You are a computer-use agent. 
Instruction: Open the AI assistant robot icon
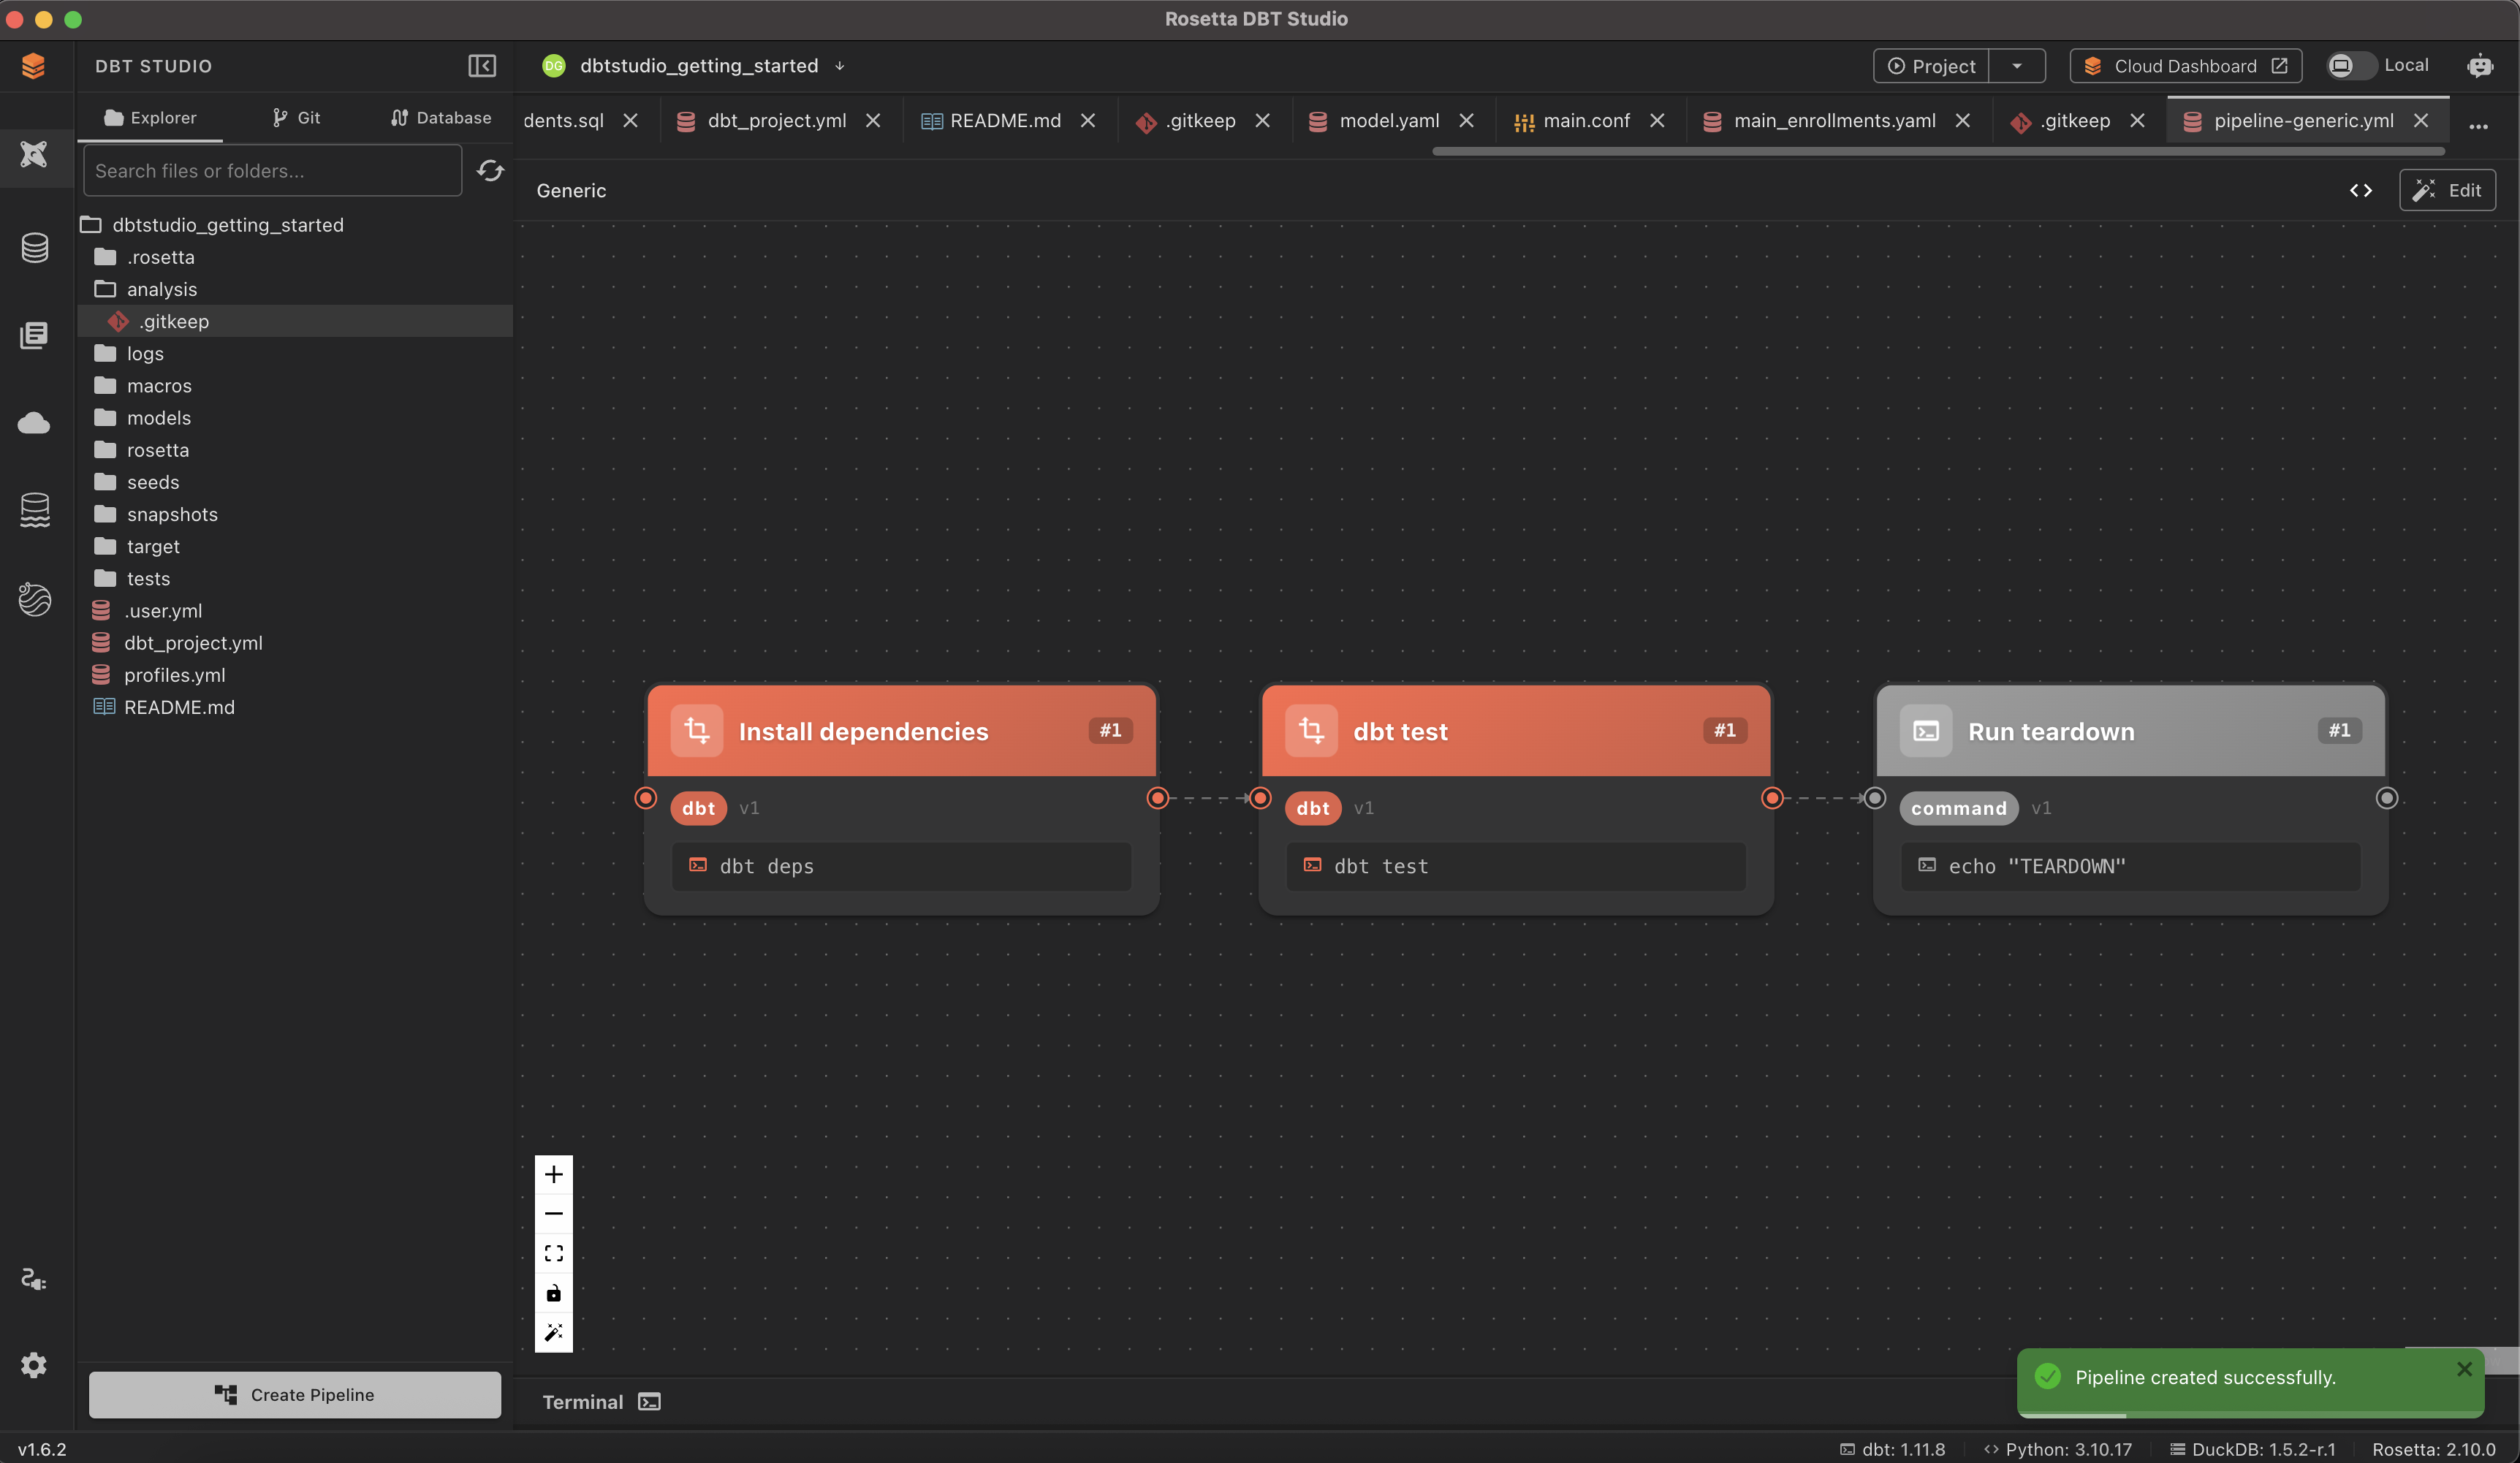tap(2480, 66)
